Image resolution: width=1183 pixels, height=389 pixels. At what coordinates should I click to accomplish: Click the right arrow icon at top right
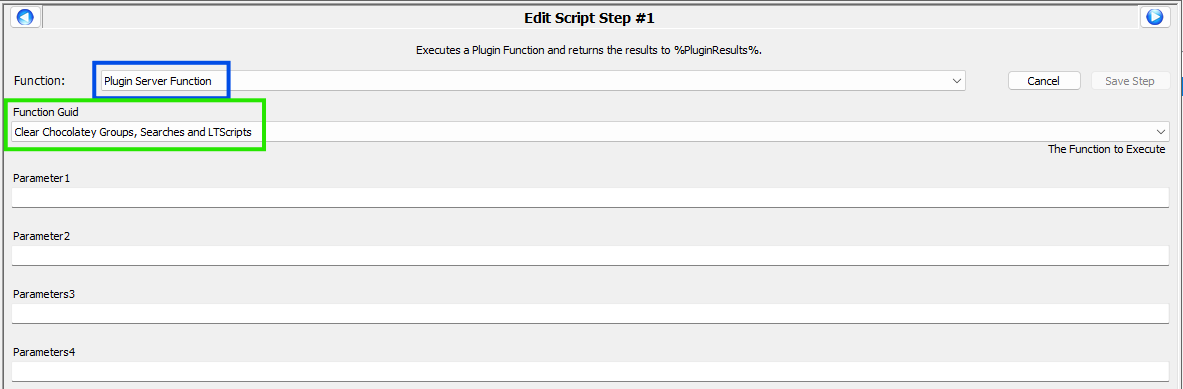1154,17
